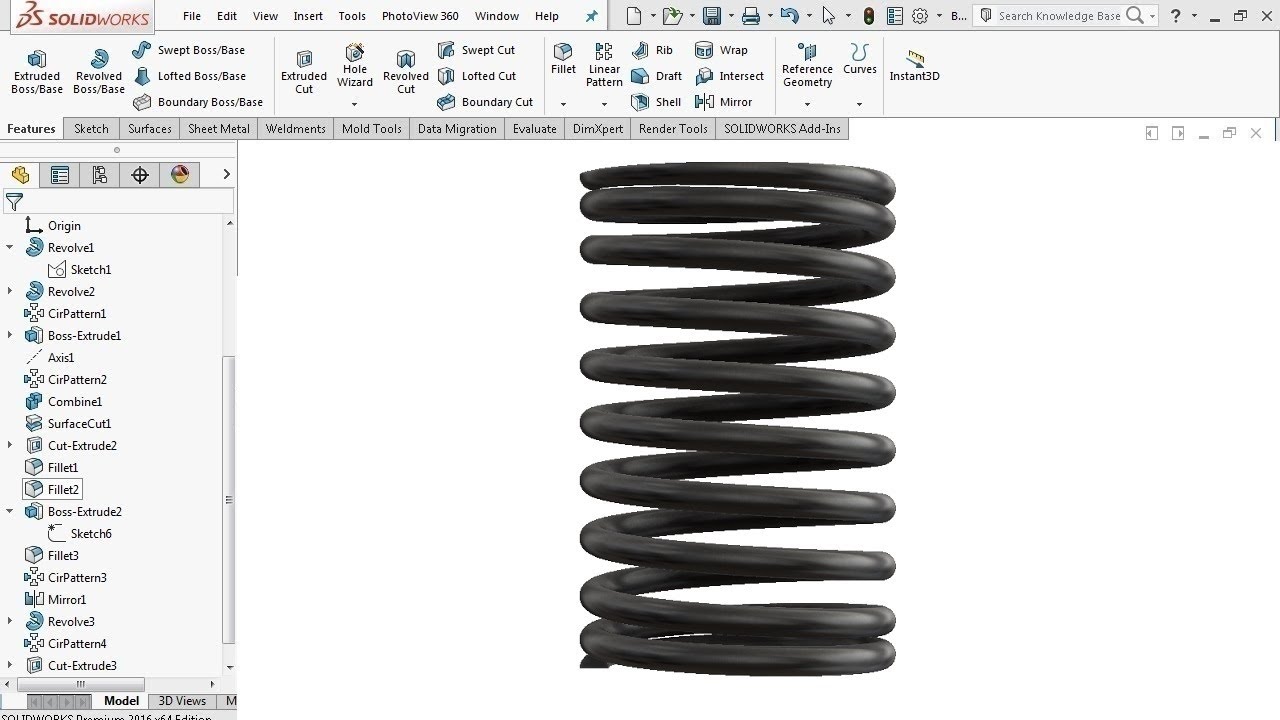Expand the Revolve2 tree node
The image size is (1280, 720).
[10, 291]
